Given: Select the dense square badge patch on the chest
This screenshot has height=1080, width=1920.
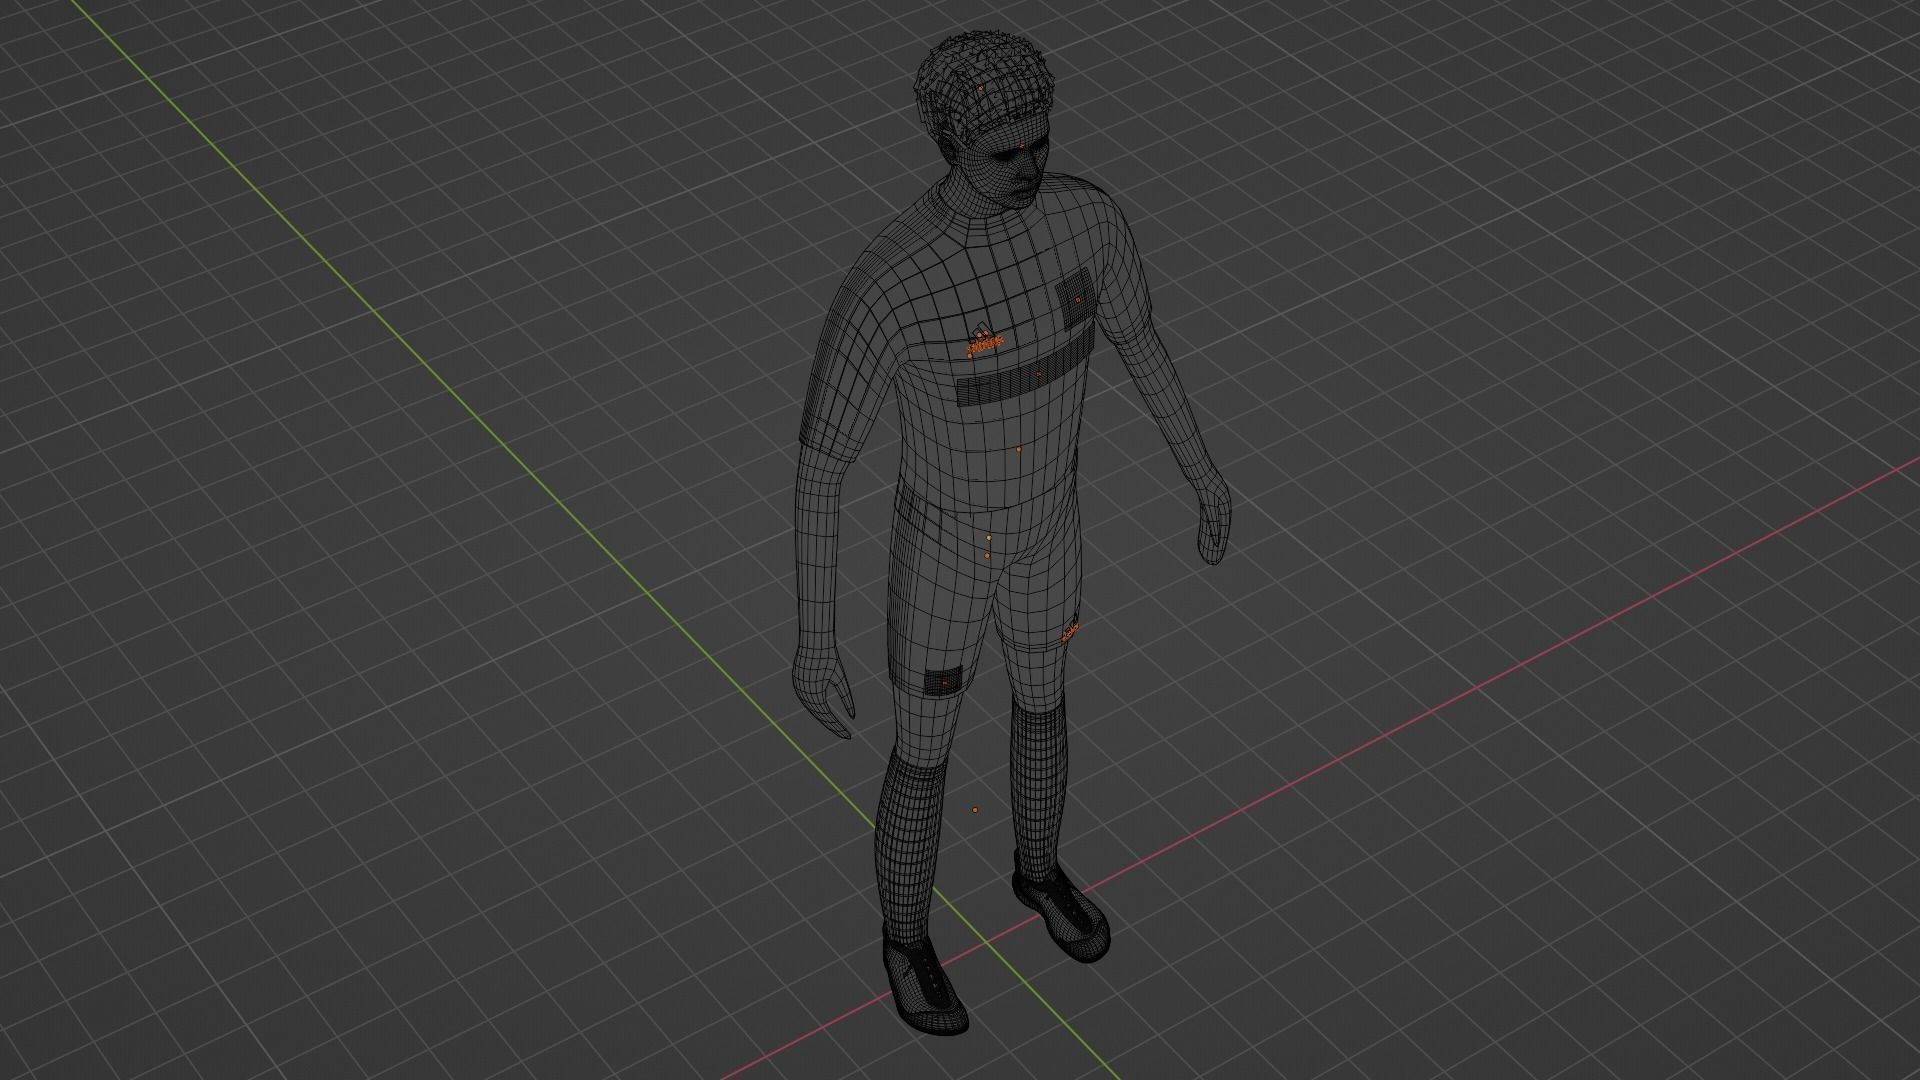Looking at the screenshot, I should (x=1076, y=298).
